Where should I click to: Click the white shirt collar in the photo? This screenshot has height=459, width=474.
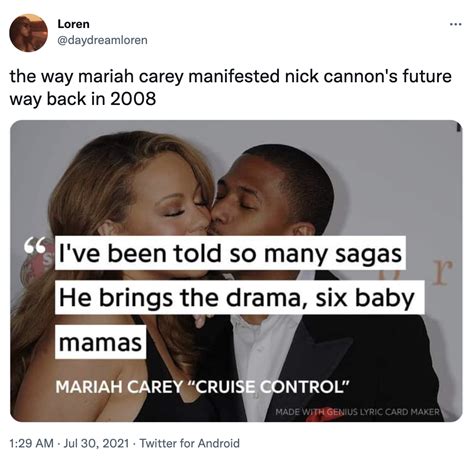pos(253,323)
